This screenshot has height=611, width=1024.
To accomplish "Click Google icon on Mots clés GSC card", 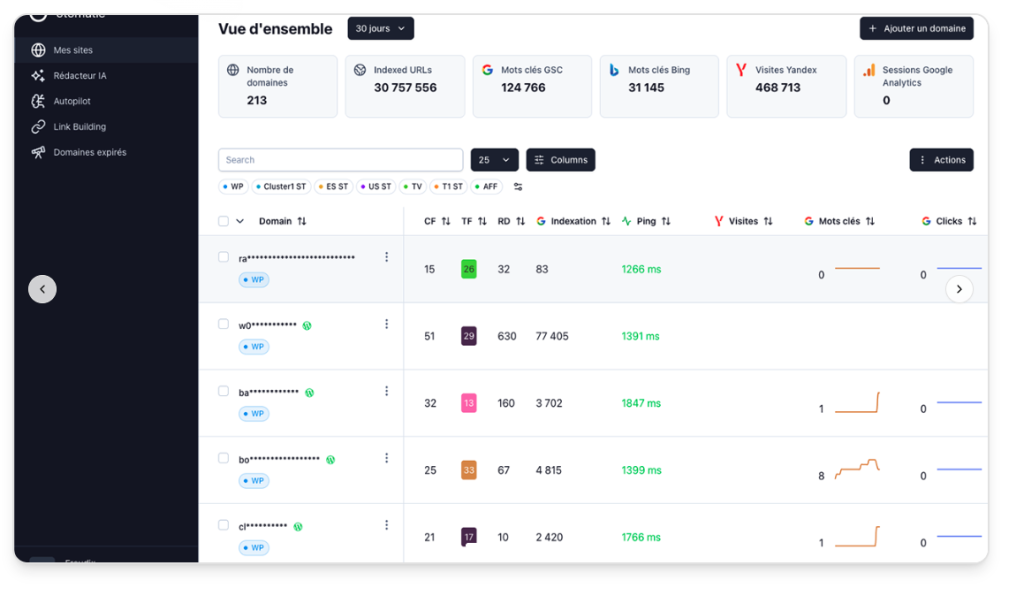I will pos(487,70).
